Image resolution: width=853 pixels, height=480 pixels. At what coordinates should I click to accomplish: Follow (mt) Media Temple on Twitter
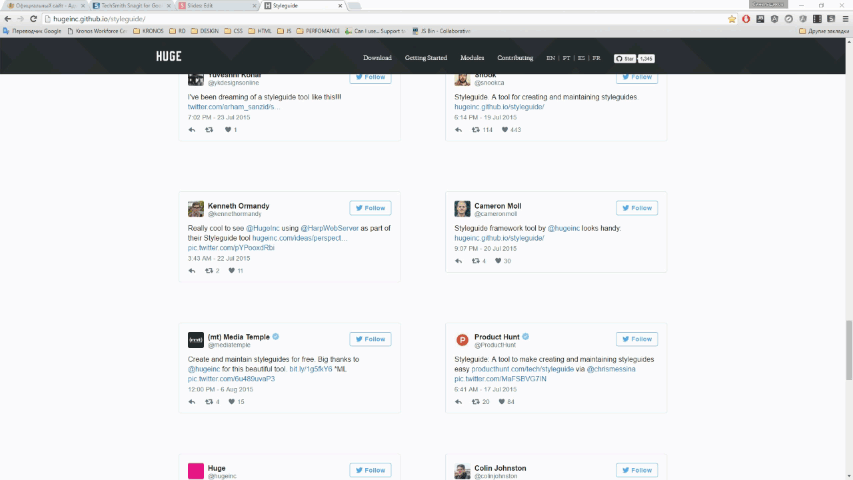pos(370,339)
